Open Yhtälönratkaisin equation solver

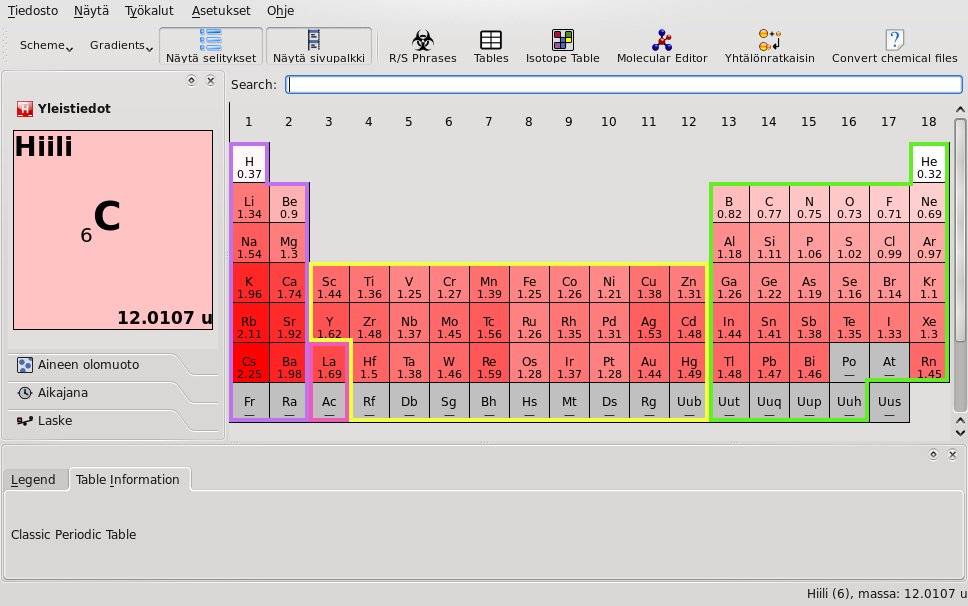tap(769, 45)
